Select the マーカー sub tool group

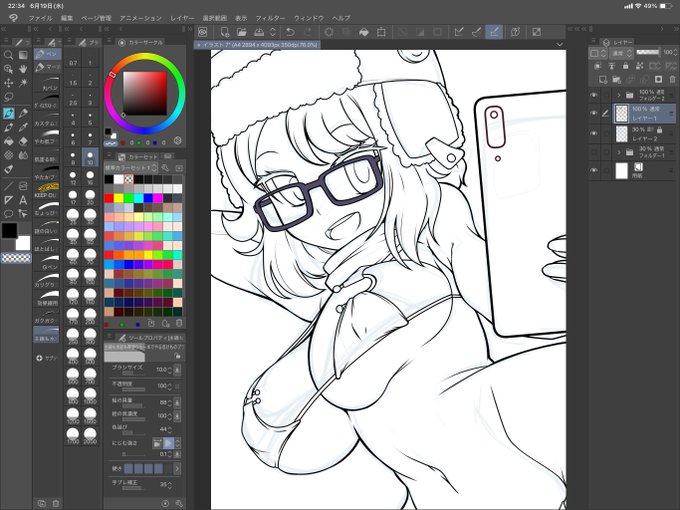47,68
